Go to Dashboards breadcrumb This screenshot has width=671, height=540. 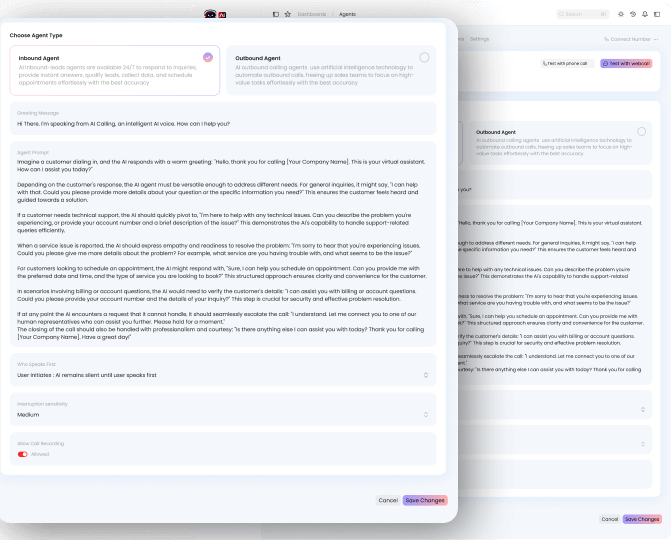312,14
